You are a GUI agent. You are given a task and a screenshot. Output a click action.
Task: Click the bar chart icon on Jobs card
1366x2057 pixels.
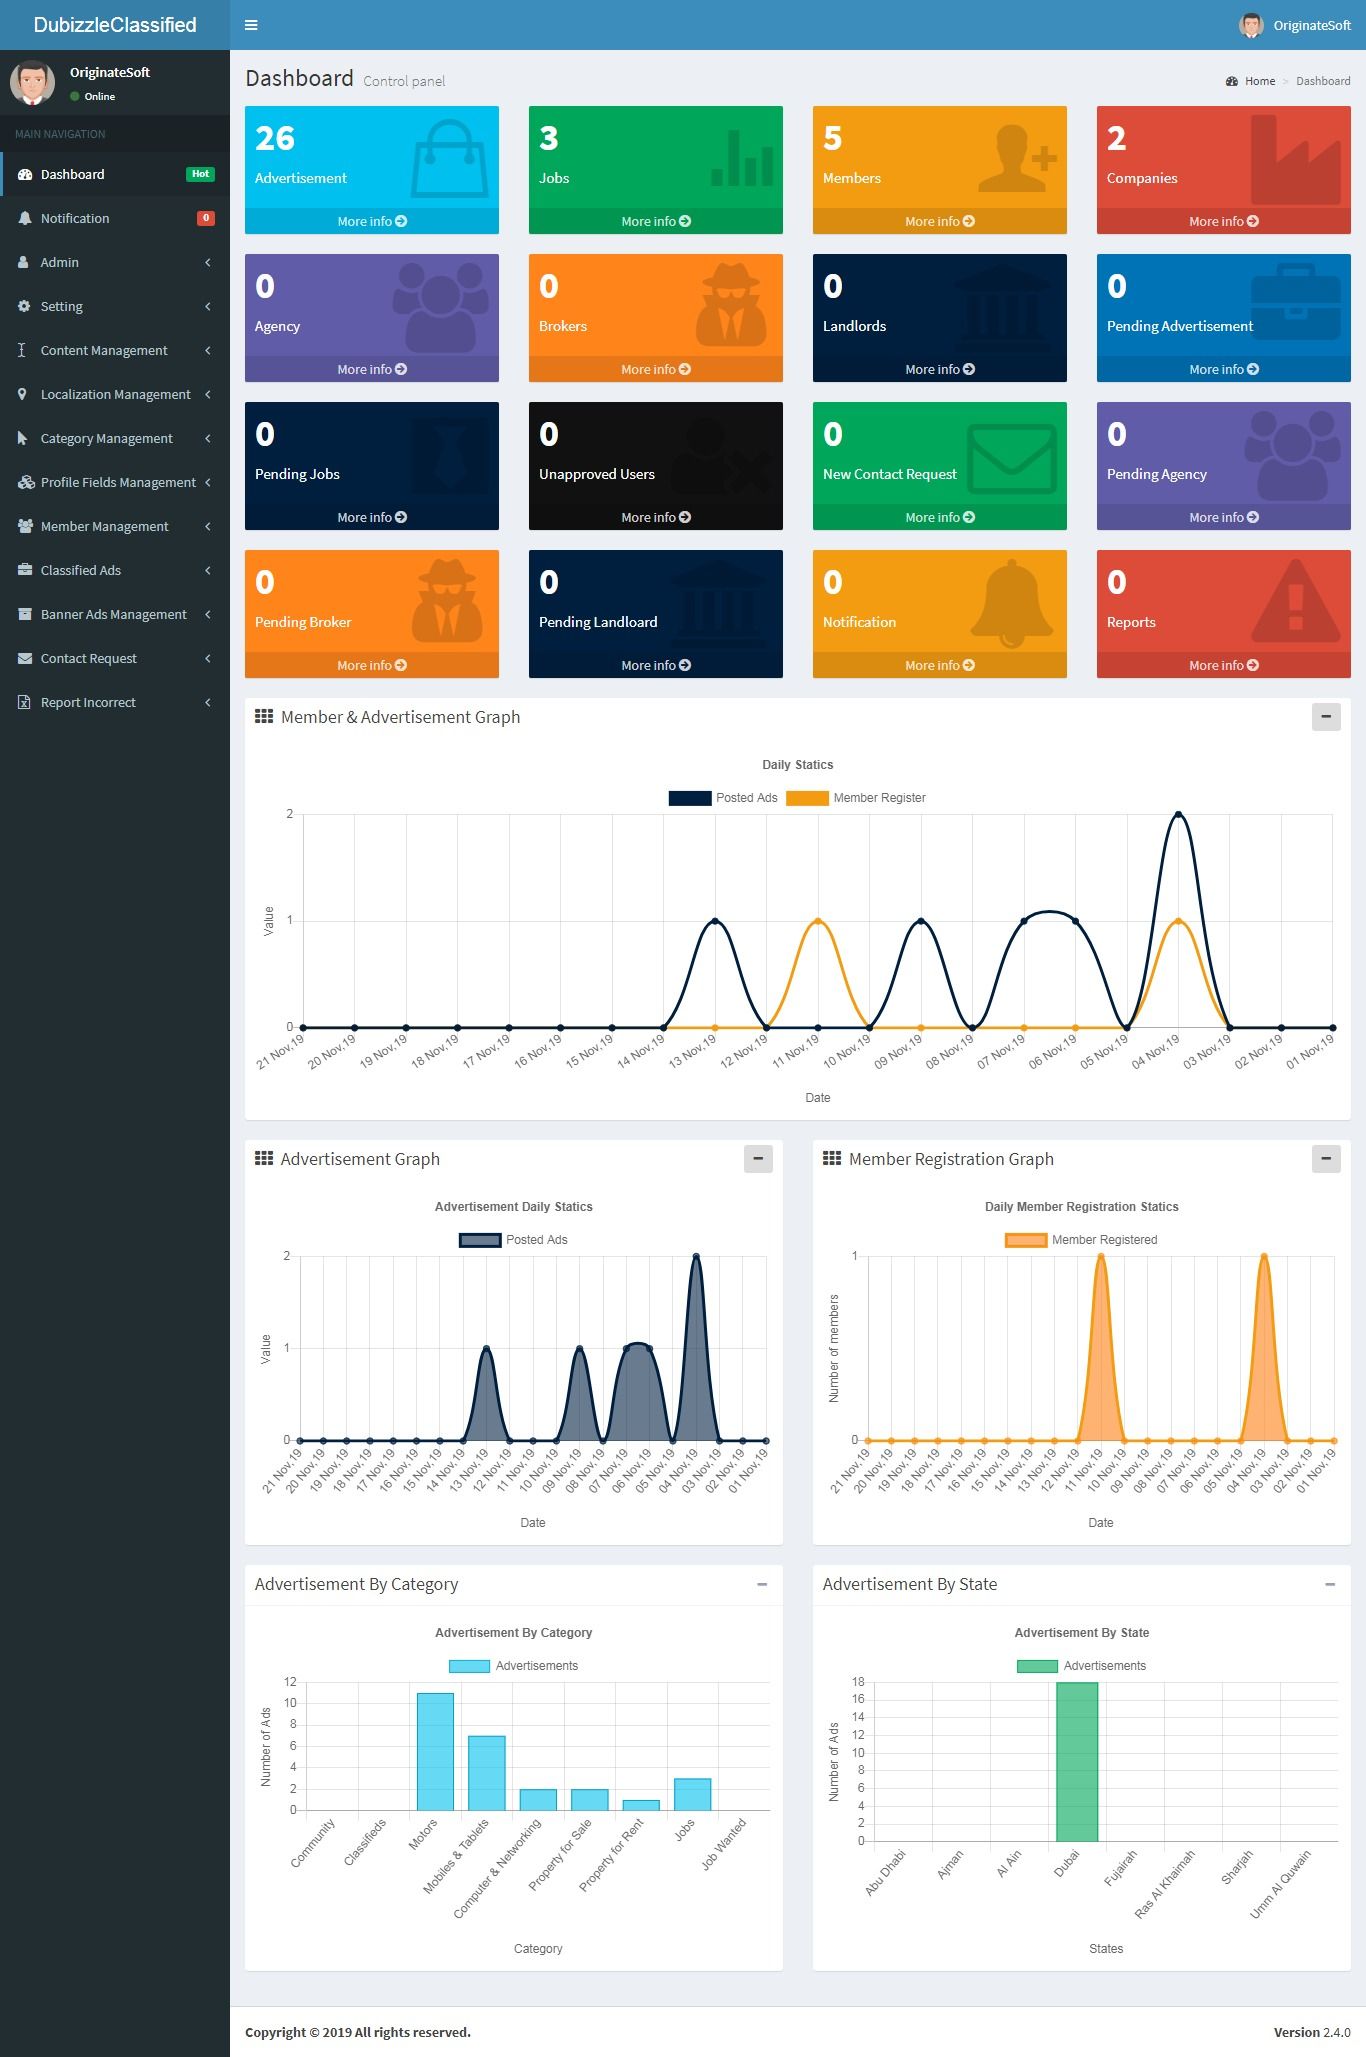pyautogui.click(x=742, y=158)
